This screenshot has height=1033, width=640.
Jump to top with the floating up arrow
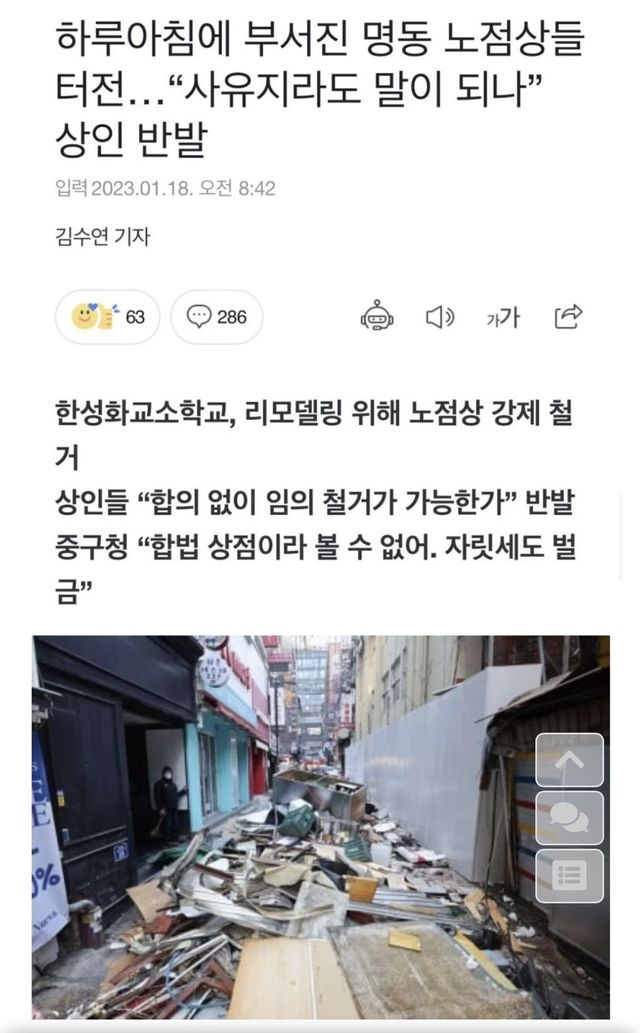pos(569,760)
